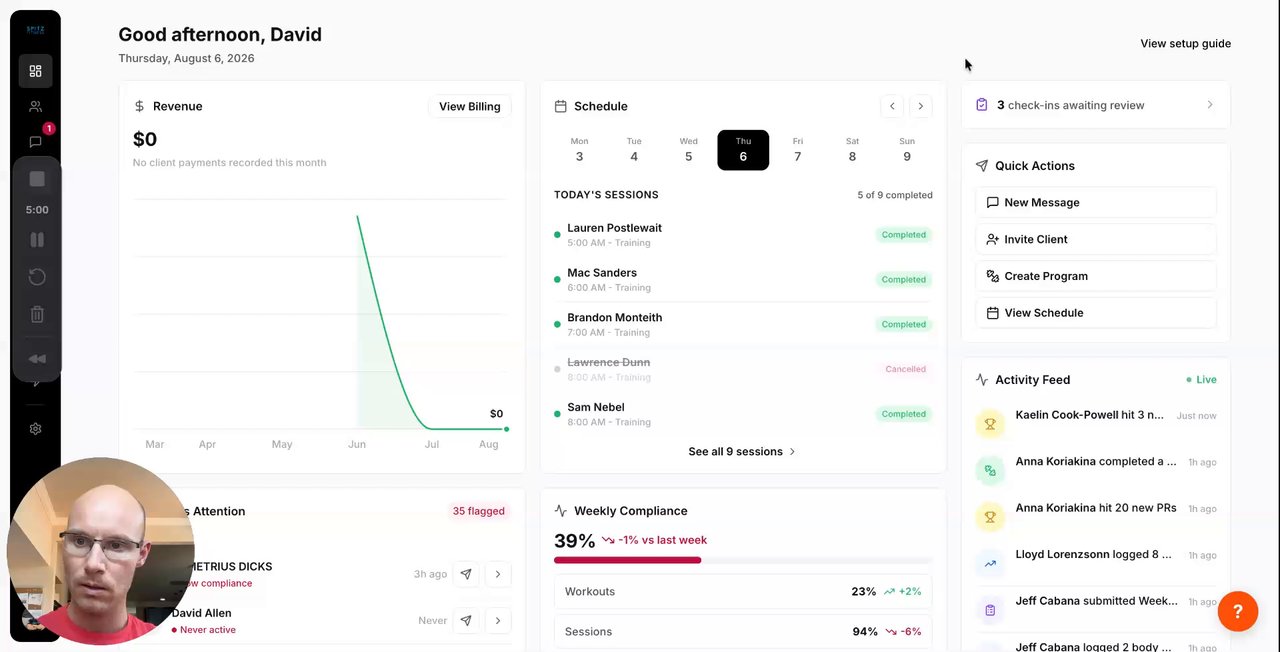Click Create Program quick action
The width and height of the screenshot is (1280, 652).
(1095, 276)
